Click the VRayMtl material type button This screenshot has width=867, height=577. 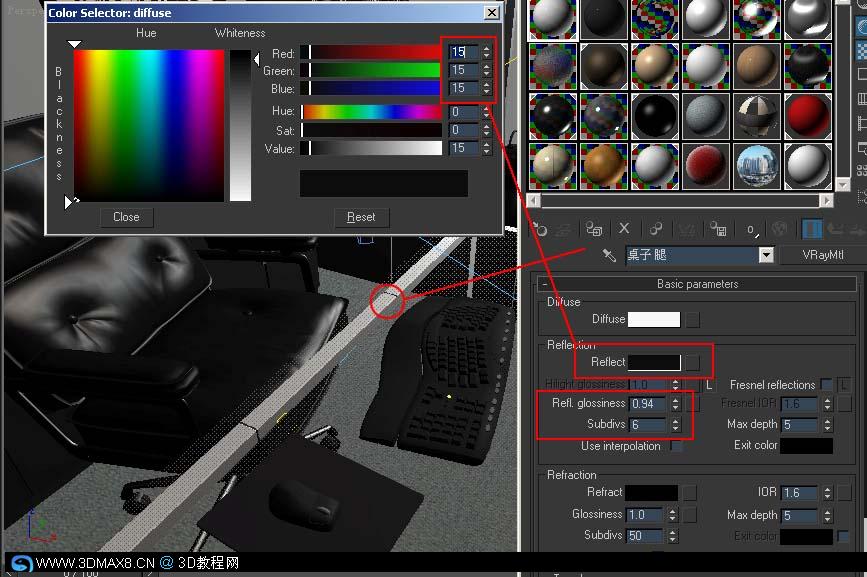click(x=822, y=255)
